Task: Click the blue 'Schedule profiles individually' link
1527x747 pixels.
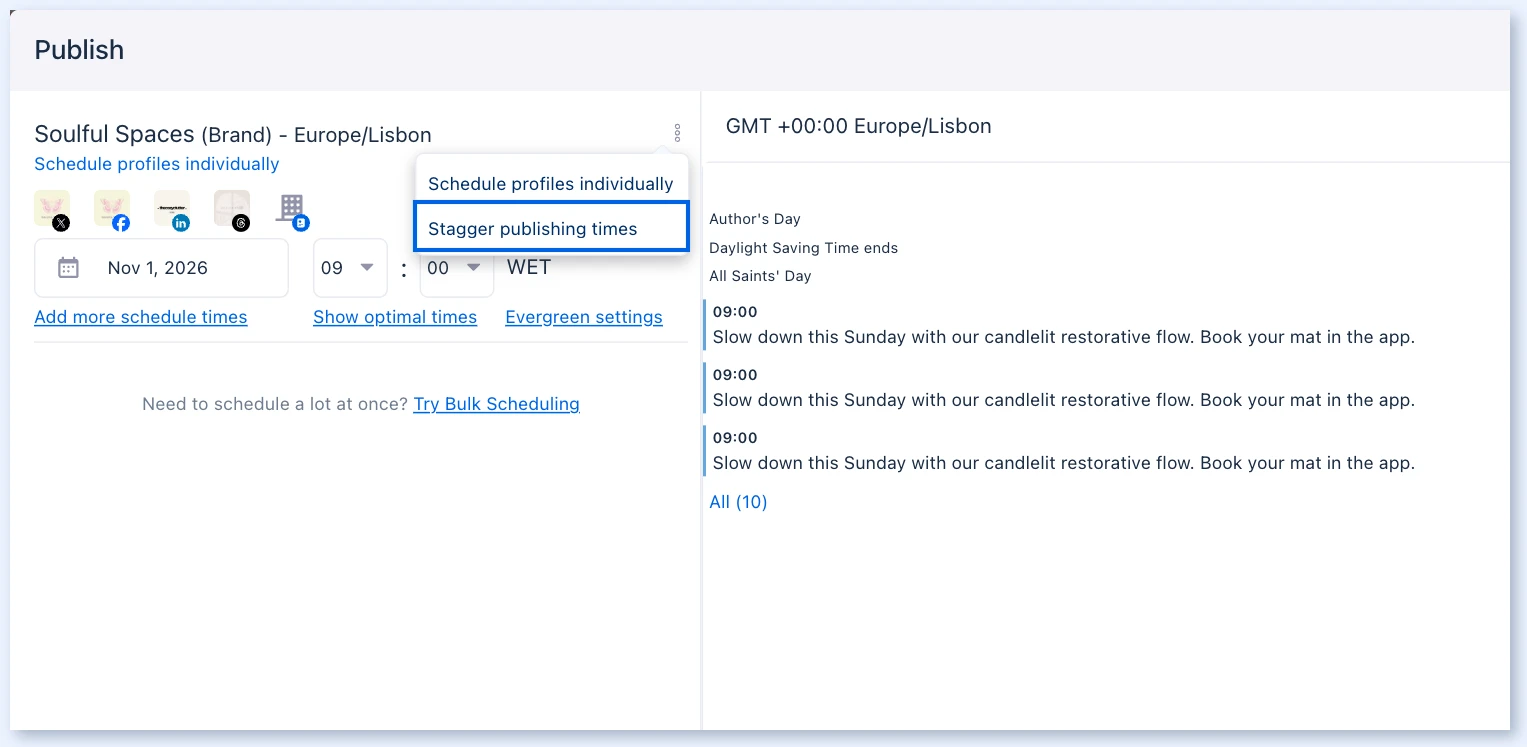Action: 157,164
